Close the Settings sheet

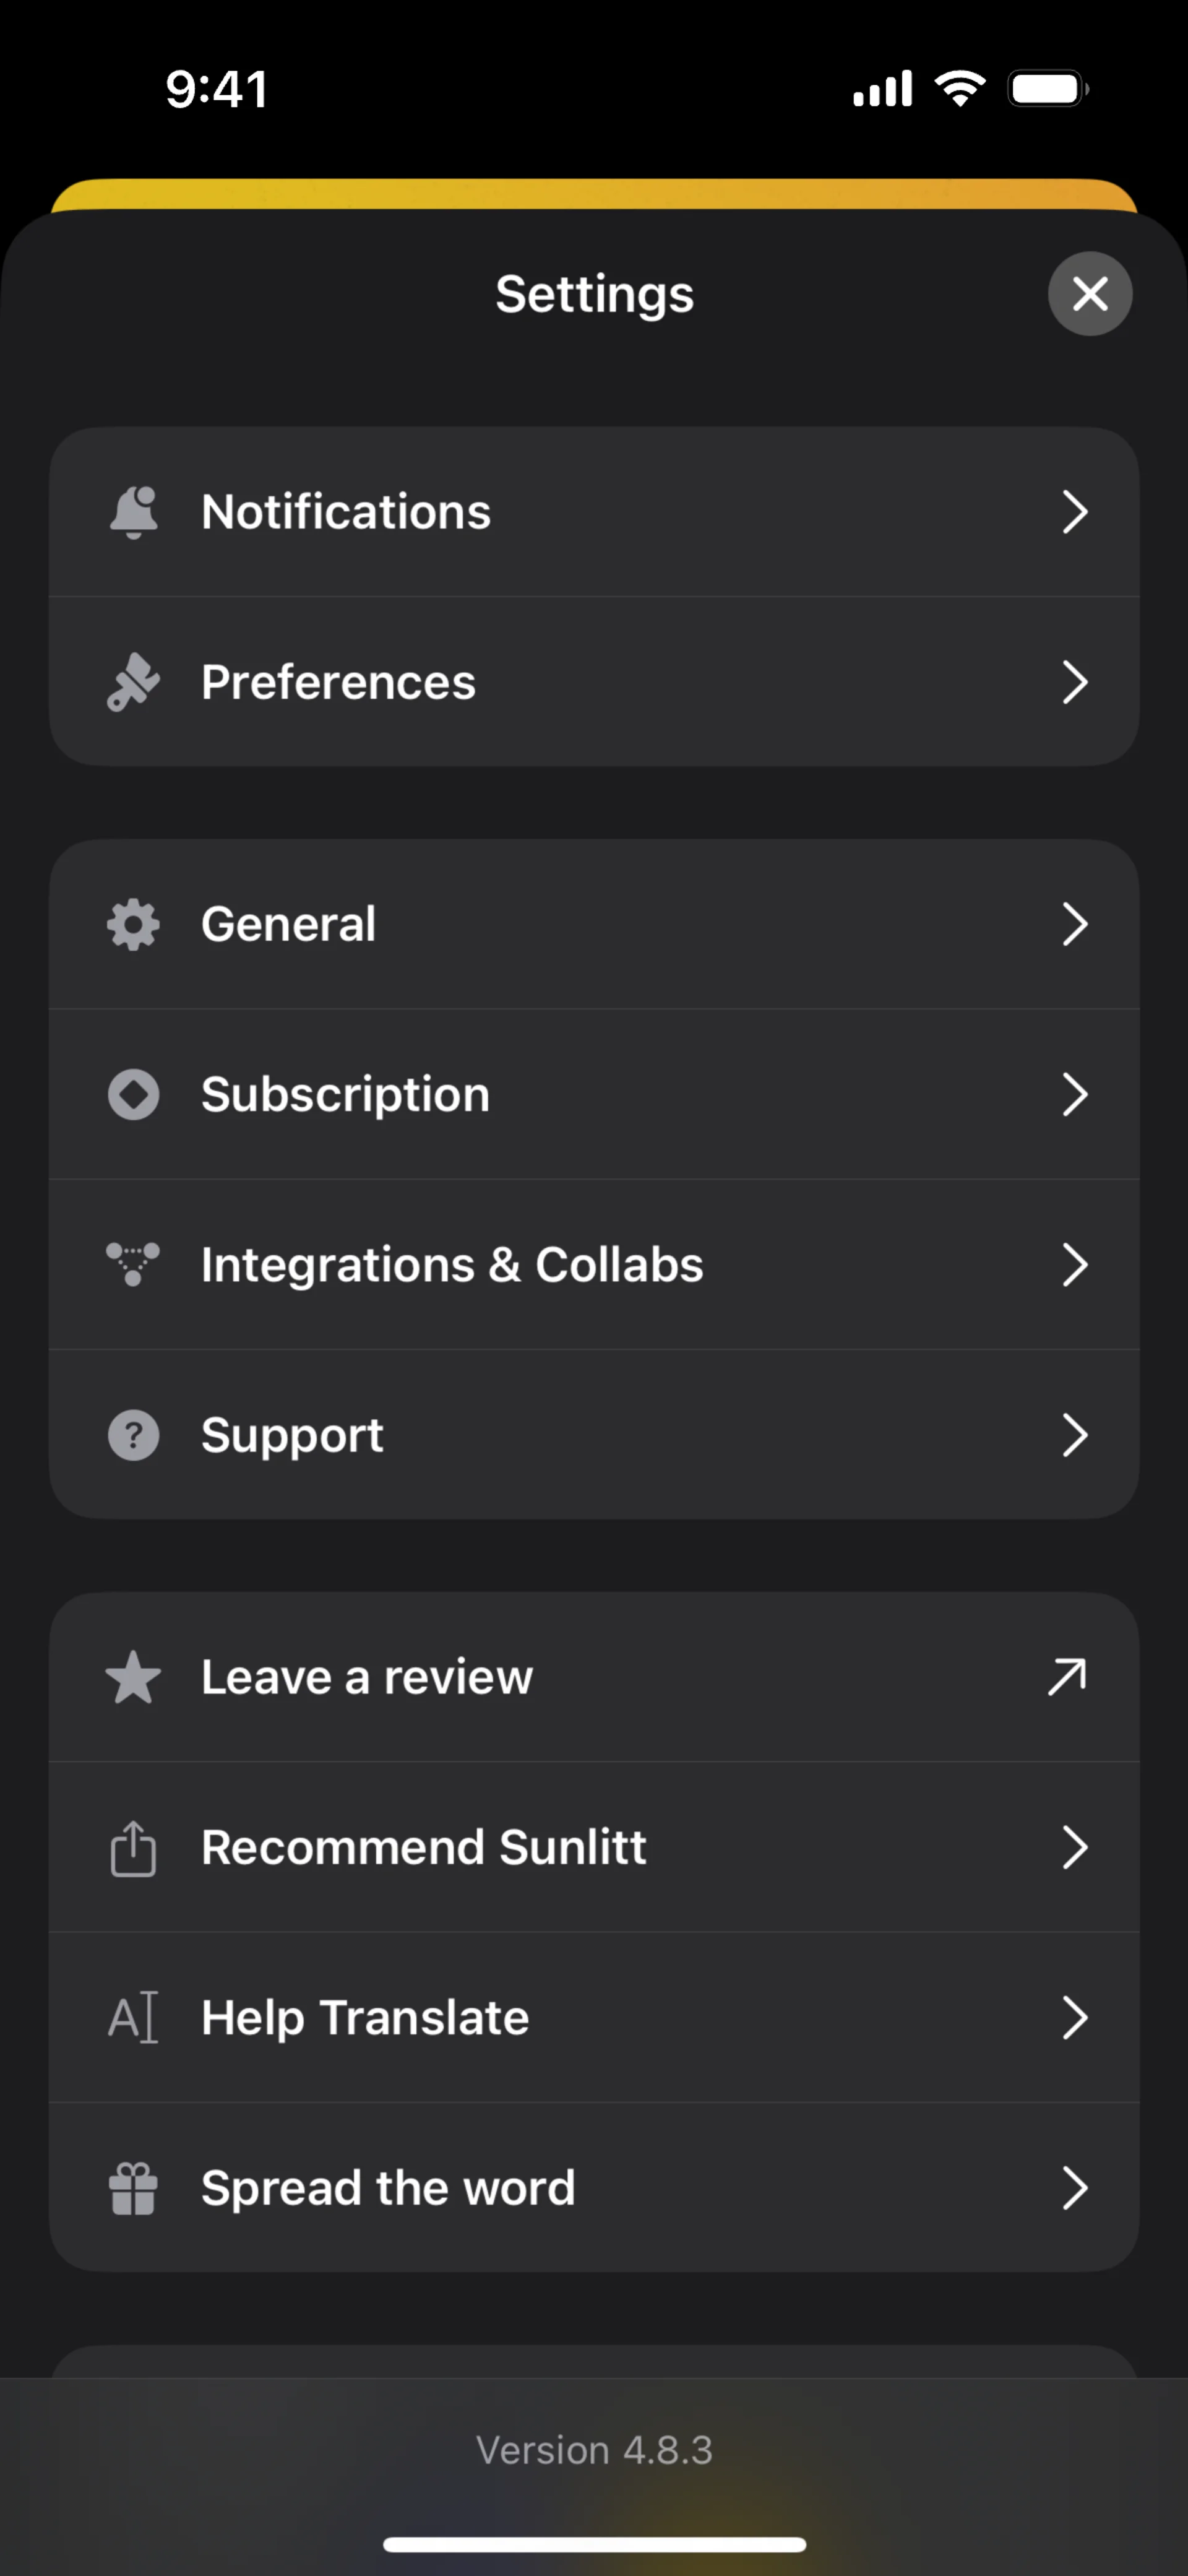pyautogui.click(x=1089, y=294)
